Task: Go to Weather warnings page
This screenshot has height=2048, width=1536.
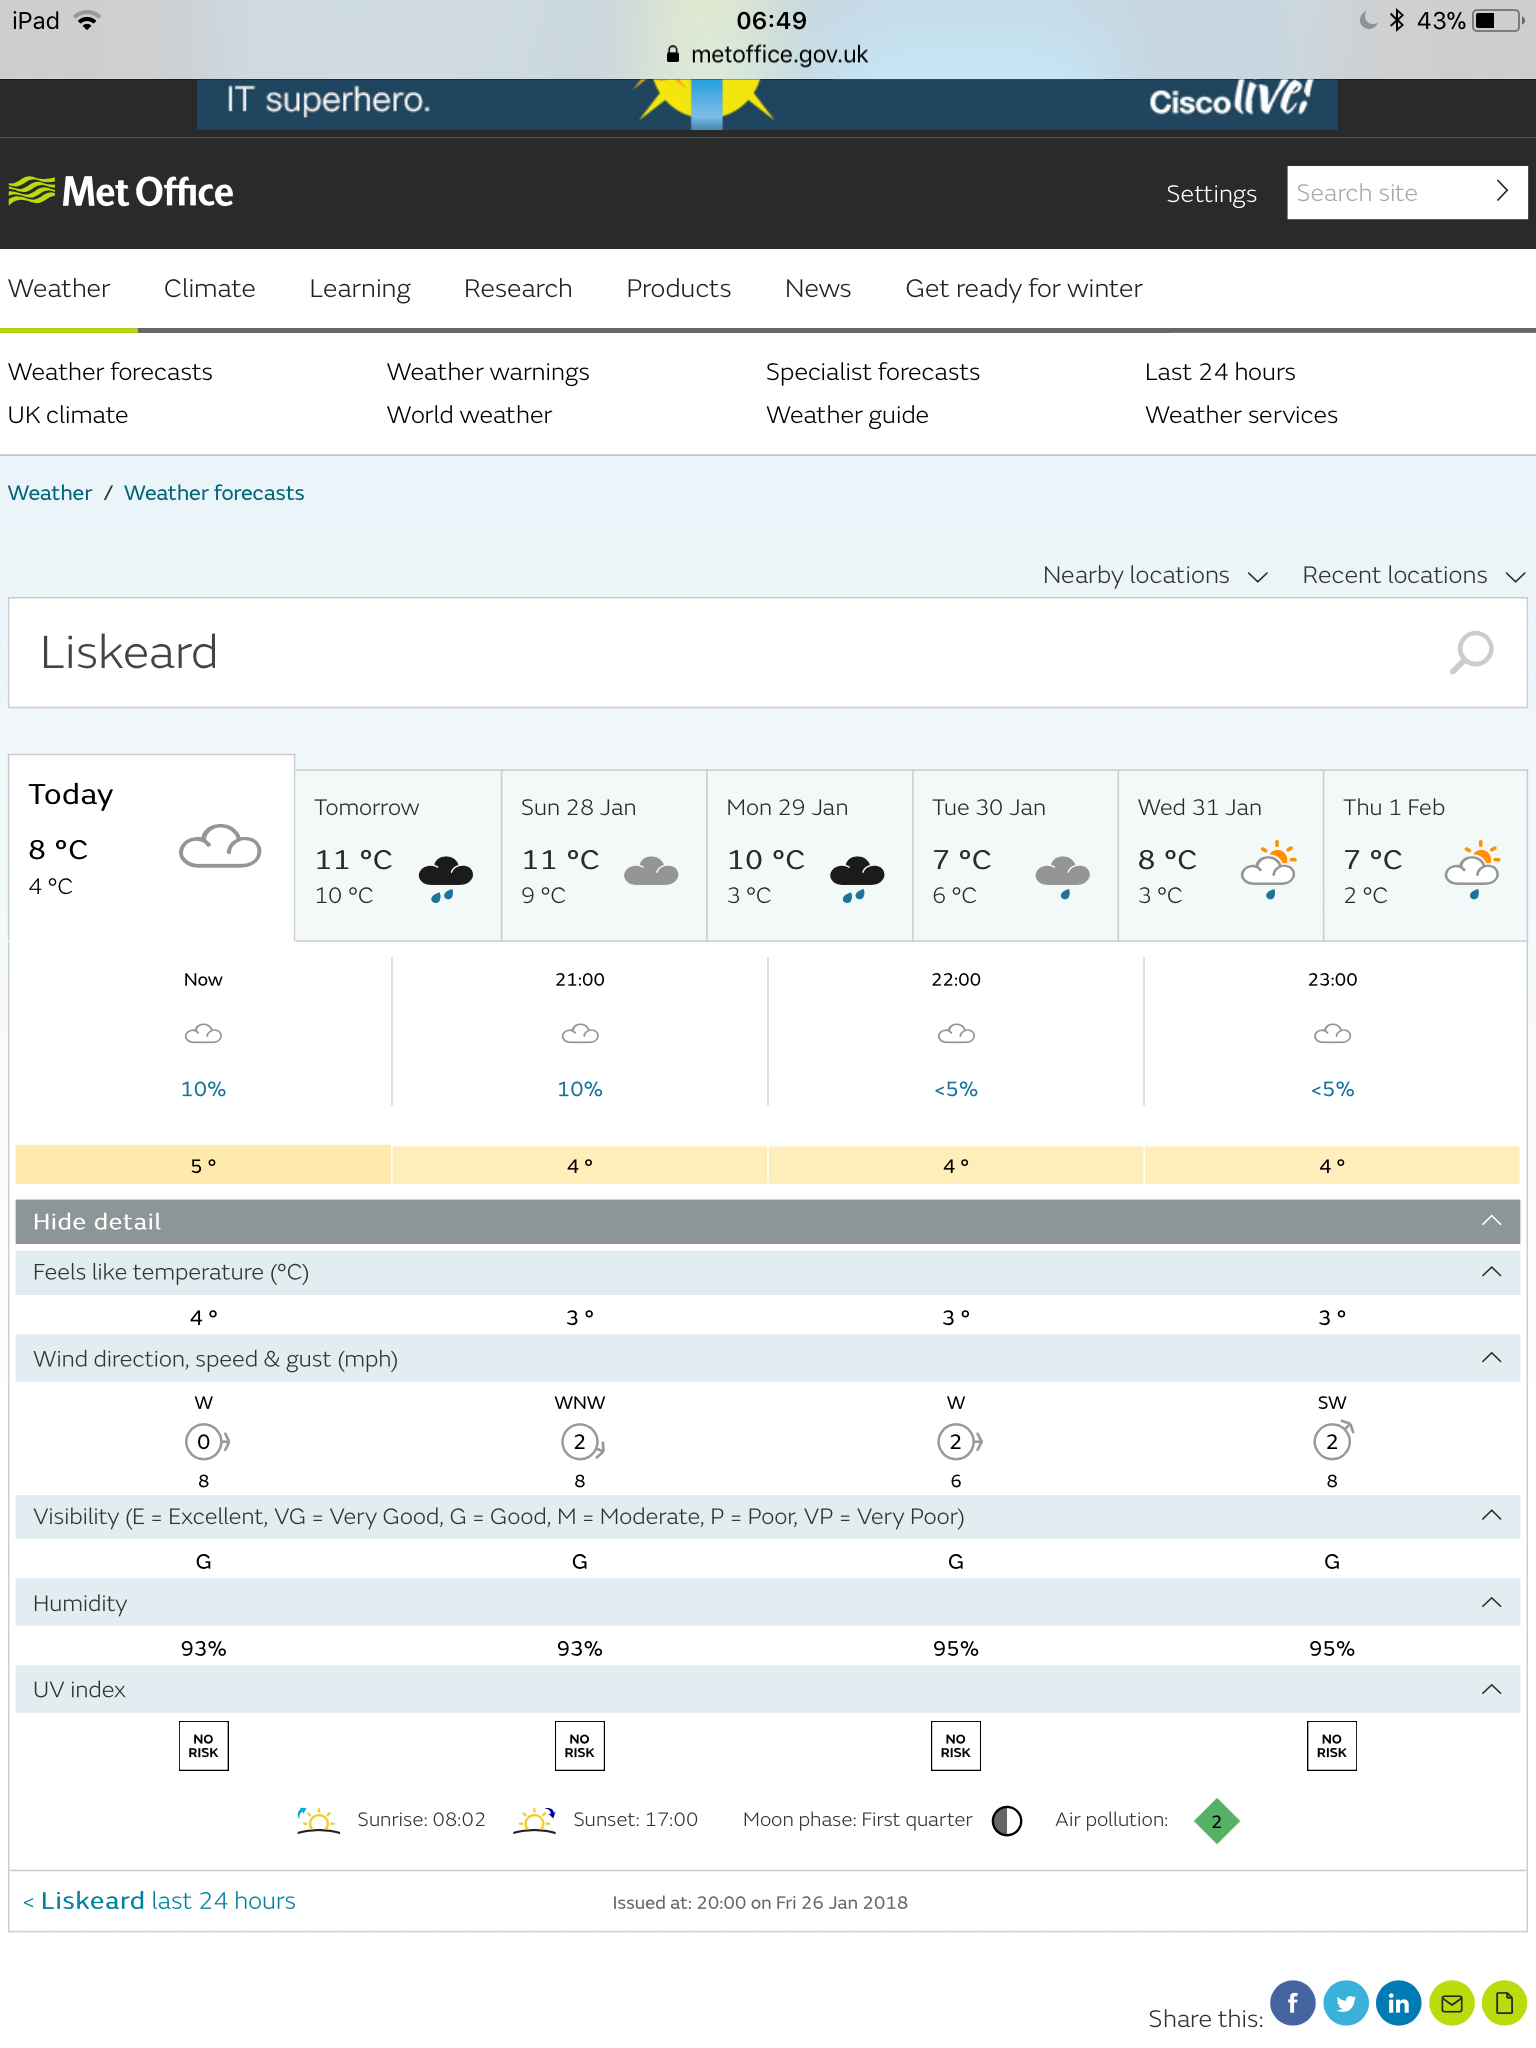Action: pyautogui.click(x=488, y=372)
